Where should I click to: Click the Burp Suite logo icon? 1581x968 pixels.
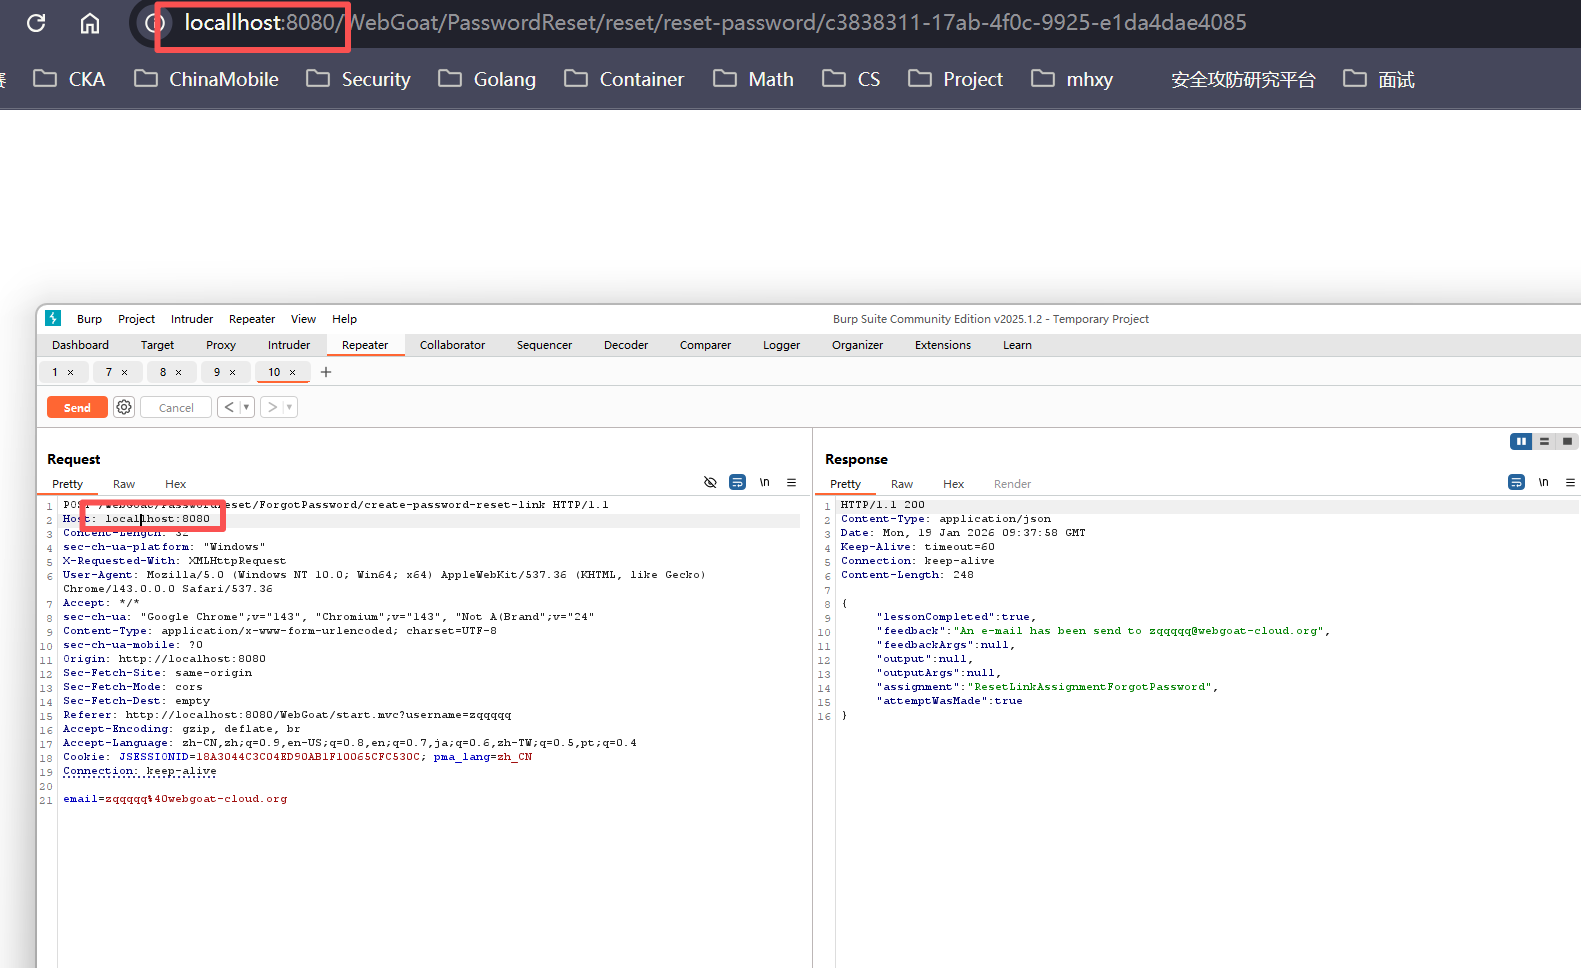[x=54, y=318]
